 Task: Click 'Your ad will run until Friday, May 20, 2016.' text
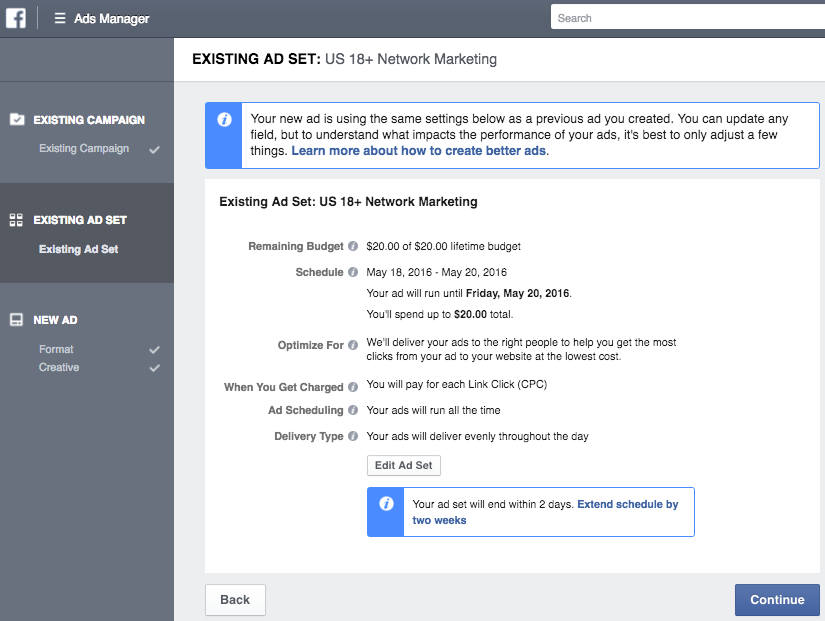point(469,293)
